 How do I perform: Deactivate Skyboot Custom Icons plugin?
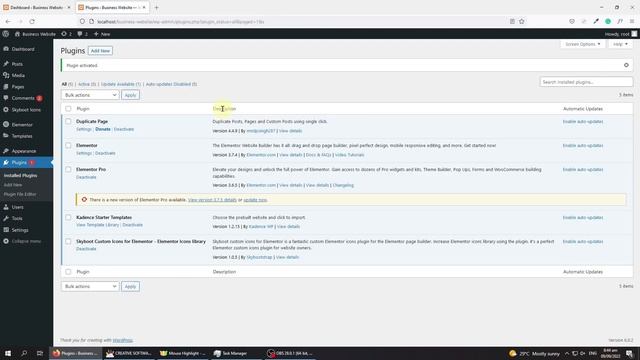point(86,249)
